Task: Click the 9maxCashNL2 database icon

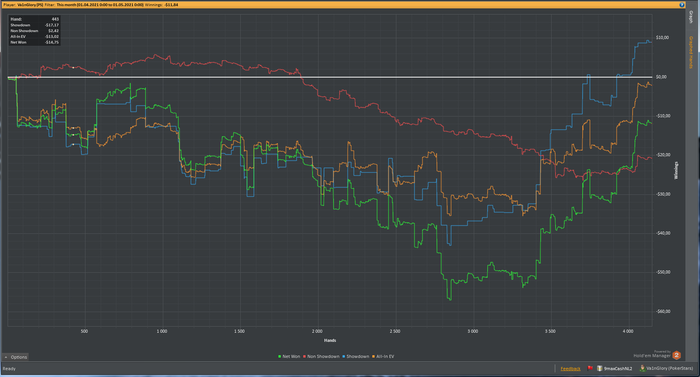Action: click(x=600, y=368)
